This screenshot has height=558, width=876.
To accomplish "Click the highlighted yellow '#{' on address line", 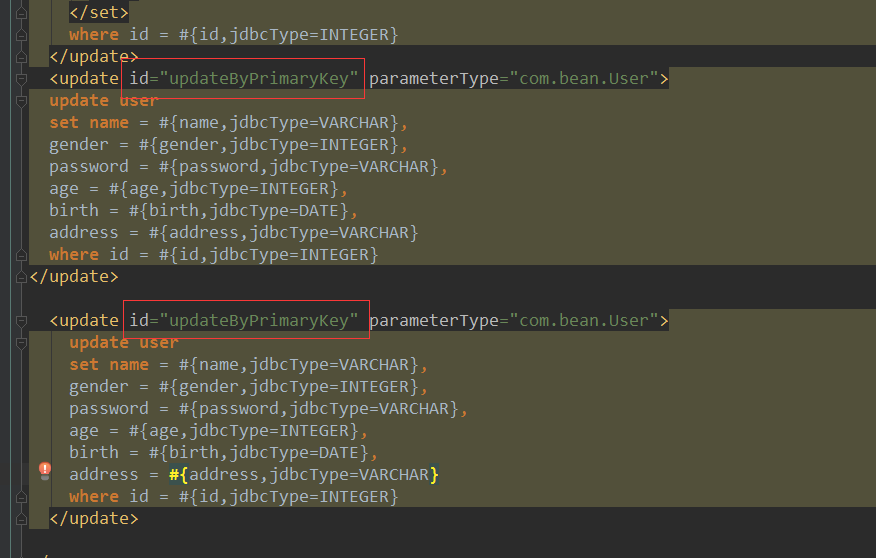I will point(179,475).
